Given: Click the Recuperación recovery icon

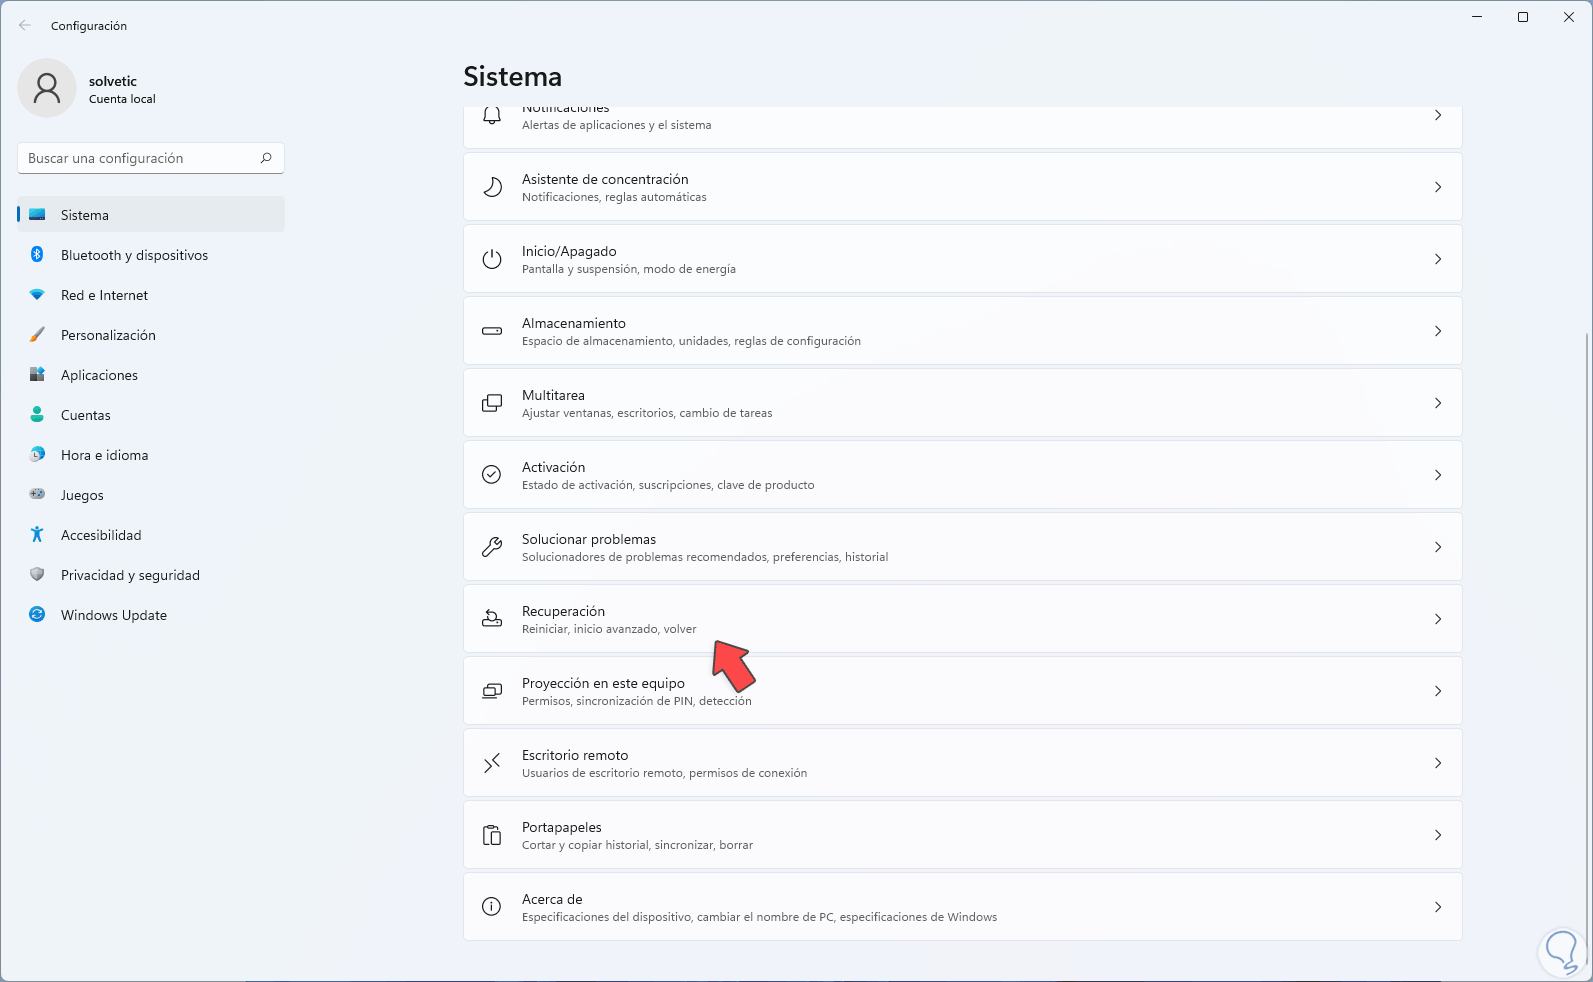Looking at the screenshot, I should (x=492, y=619).
